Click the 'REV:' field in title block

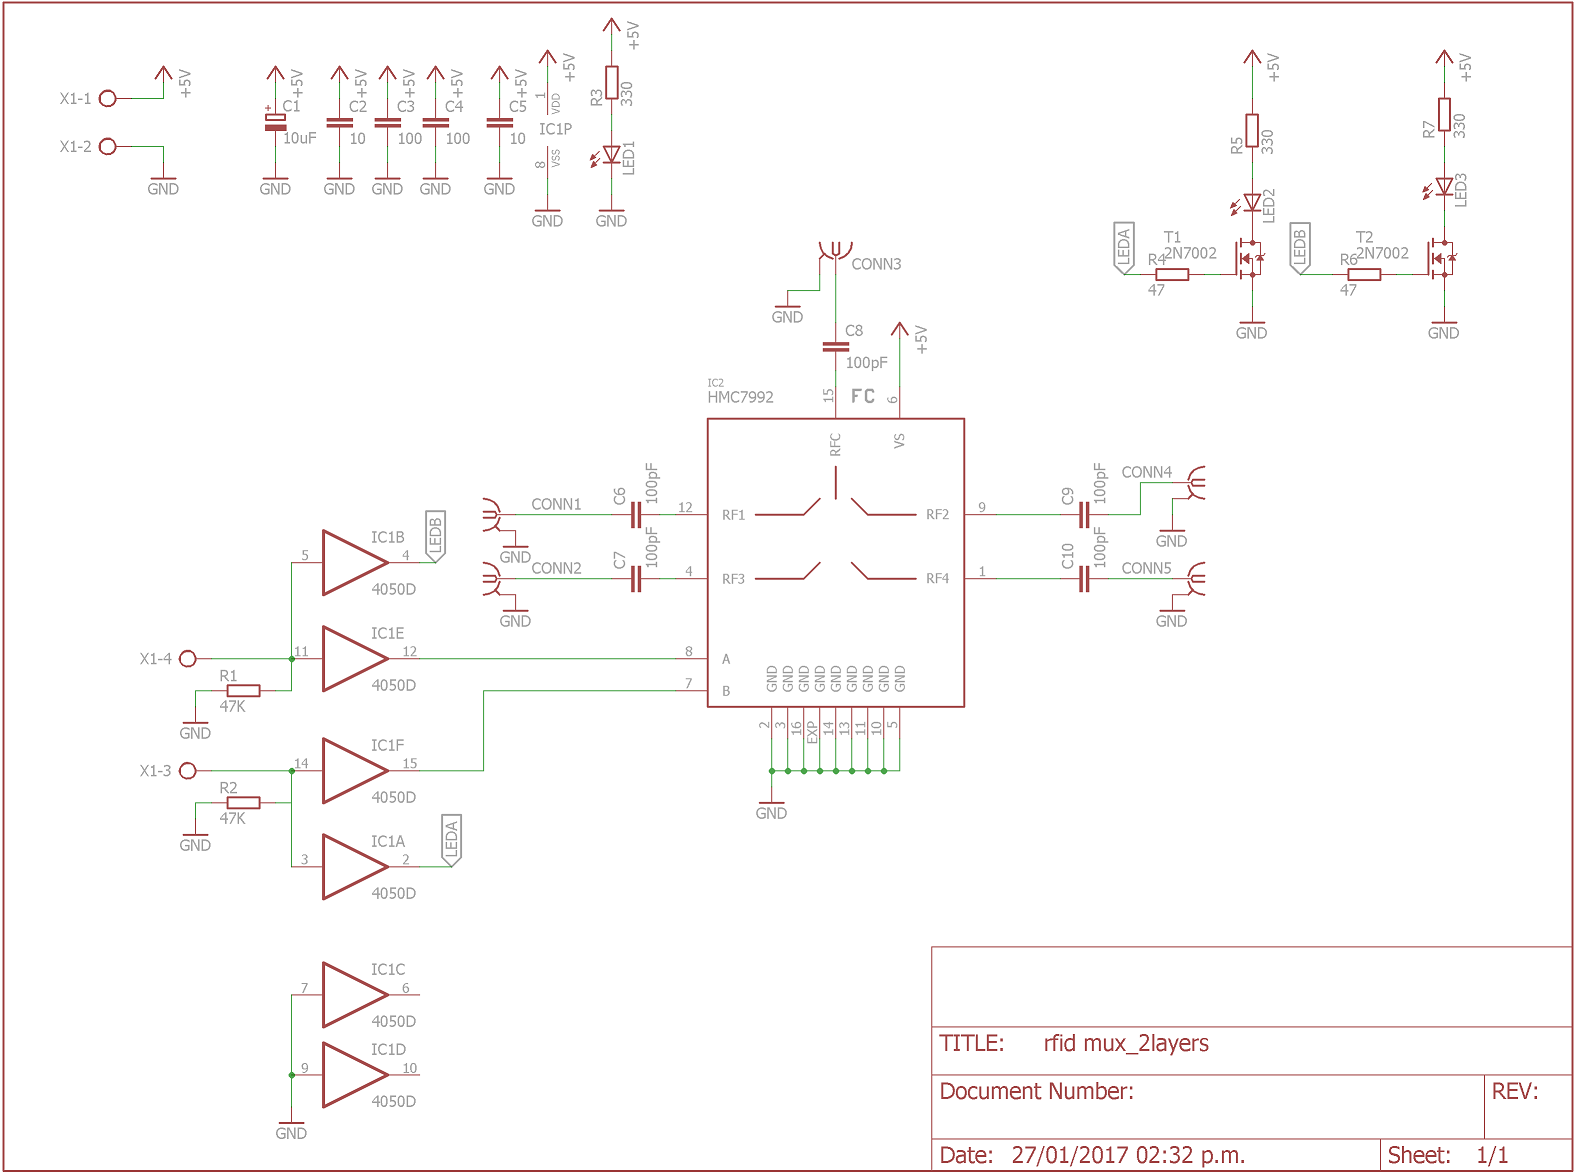tap(1515, 1091)
